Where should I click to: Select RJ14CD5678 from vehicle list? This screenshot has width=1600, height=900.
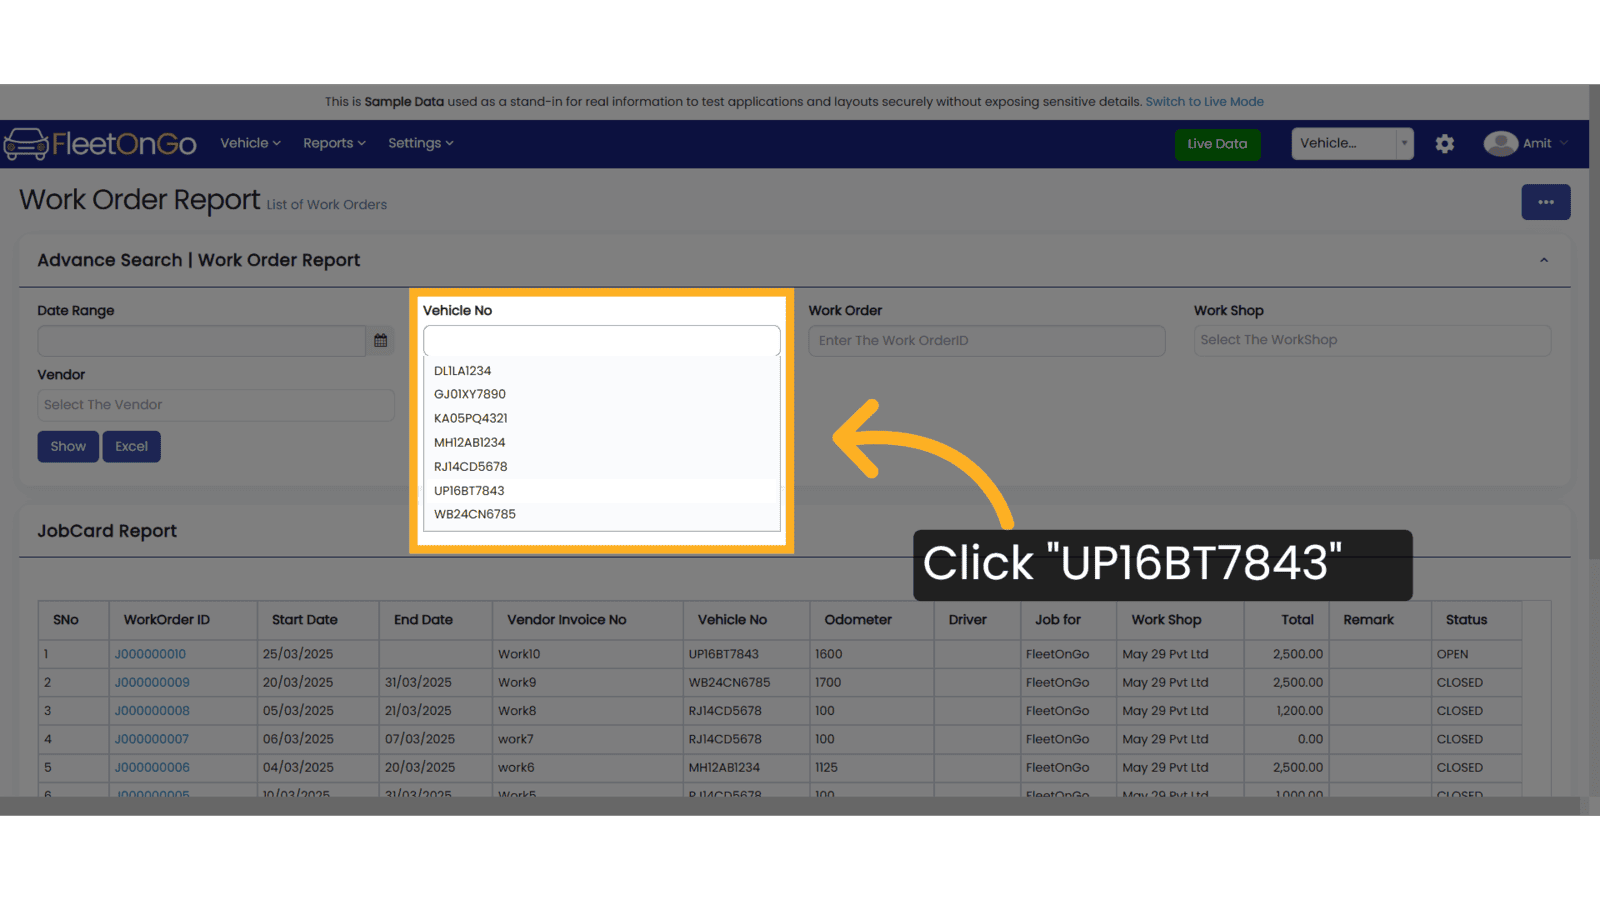[602, 466]
